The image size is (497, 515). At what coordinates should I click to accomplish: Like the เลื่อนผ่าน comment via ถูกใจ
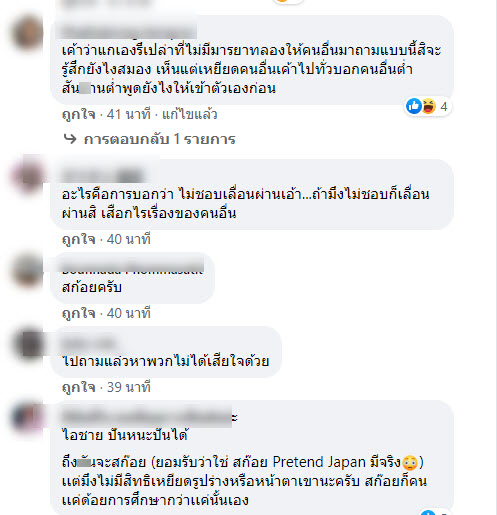click(79, 239)
